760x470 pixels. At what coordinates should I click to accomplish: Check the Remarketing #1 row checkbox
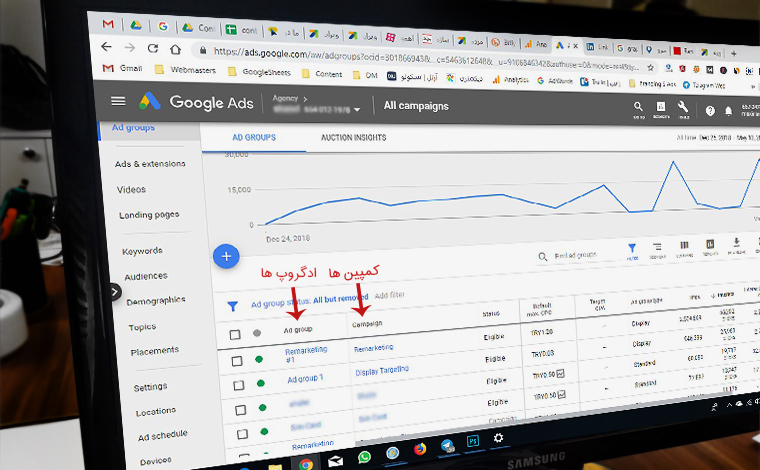pyautogui.click(x=237, y=361)
